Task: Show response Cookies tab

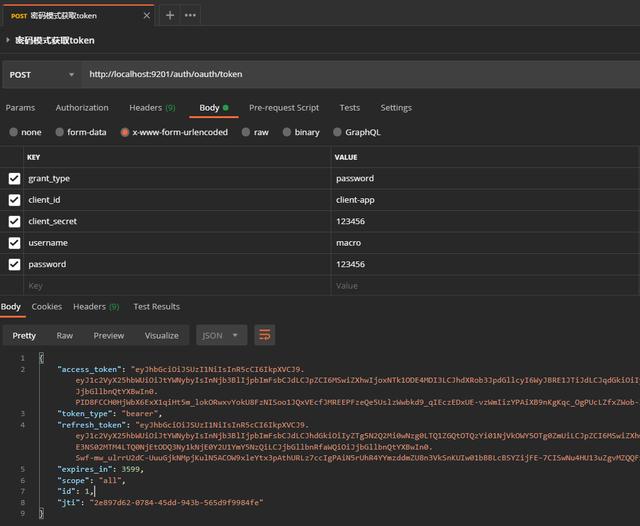Action: 46,307
